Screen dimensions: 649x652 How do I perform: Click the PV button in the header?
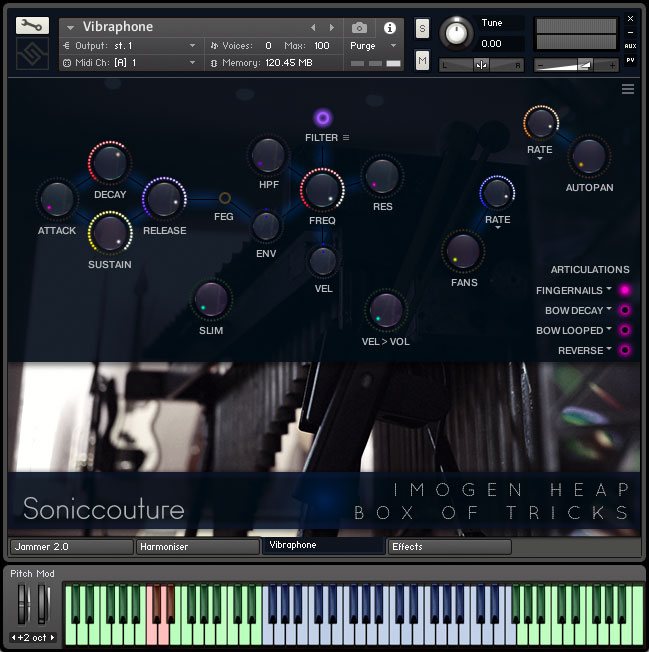coord(630,60)
